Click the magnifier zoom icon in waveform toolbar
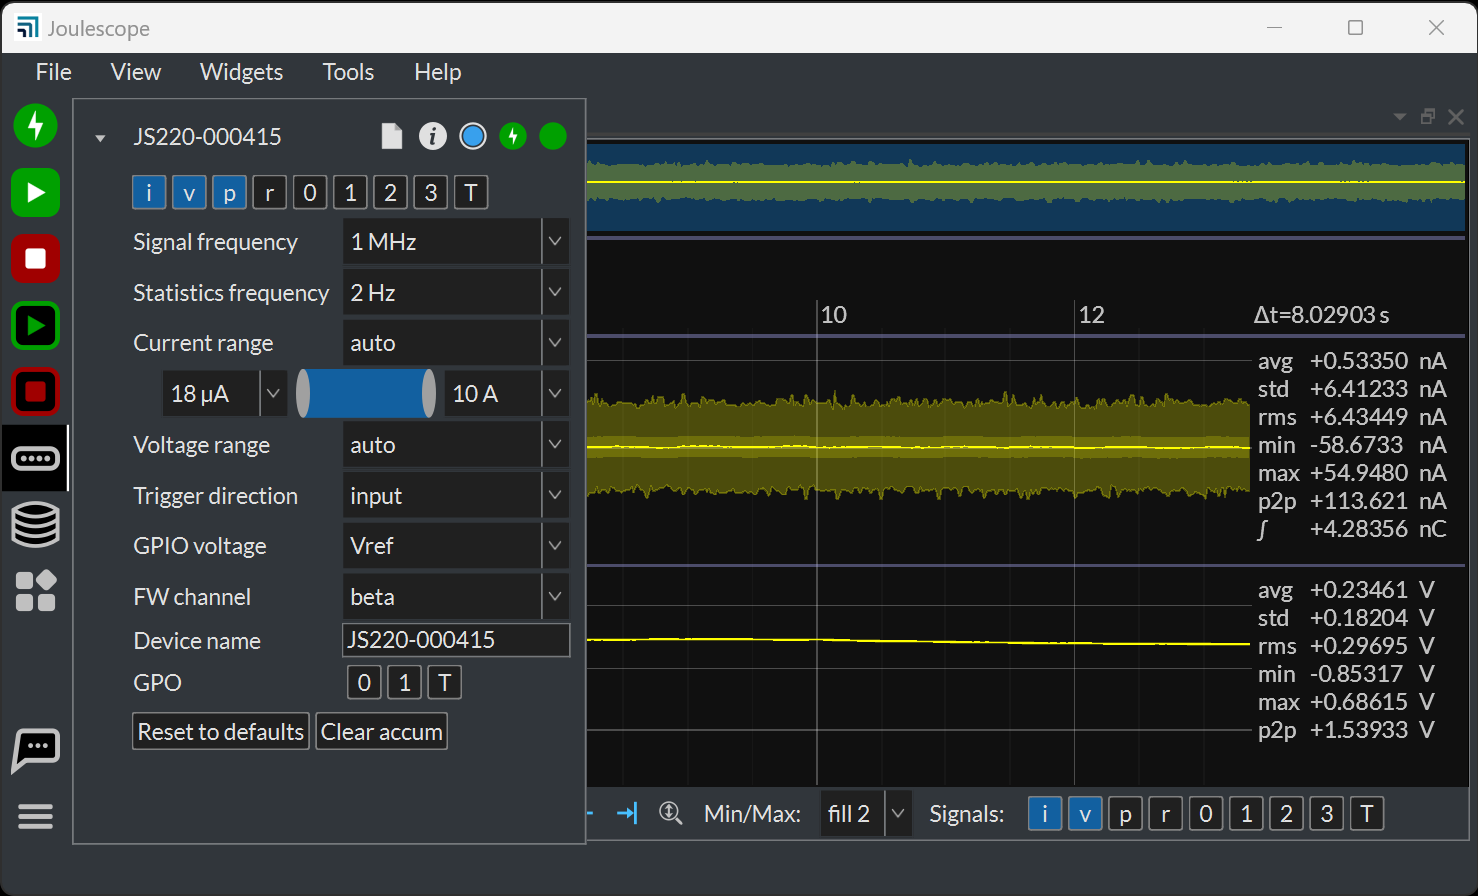 (670, 813)
